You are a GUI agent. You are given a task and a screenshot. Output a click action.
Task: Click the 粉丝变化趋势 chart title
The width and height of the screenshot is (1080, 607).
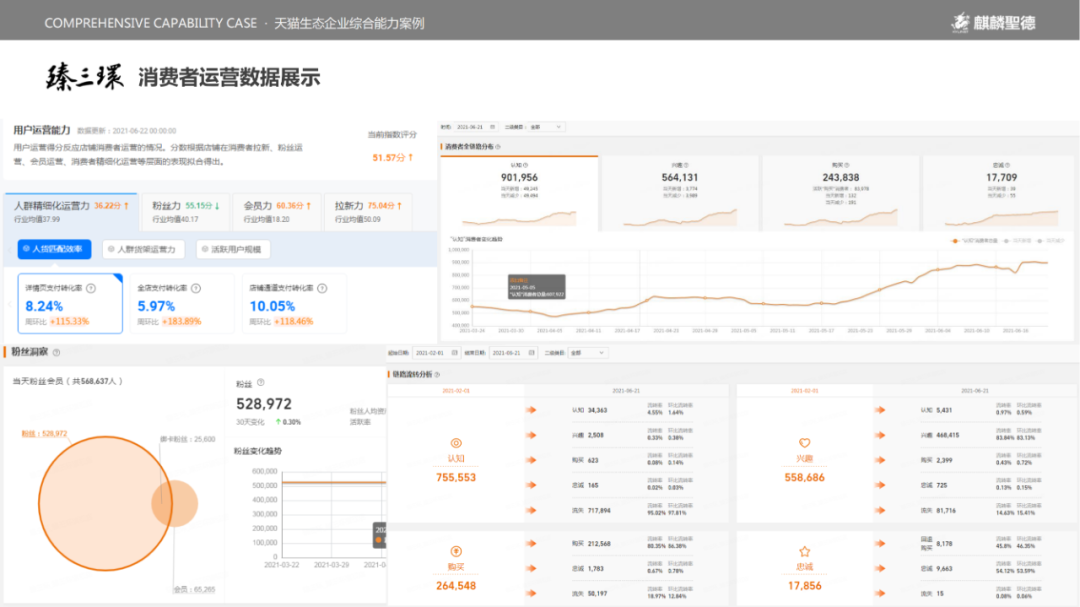click(258, 451)
